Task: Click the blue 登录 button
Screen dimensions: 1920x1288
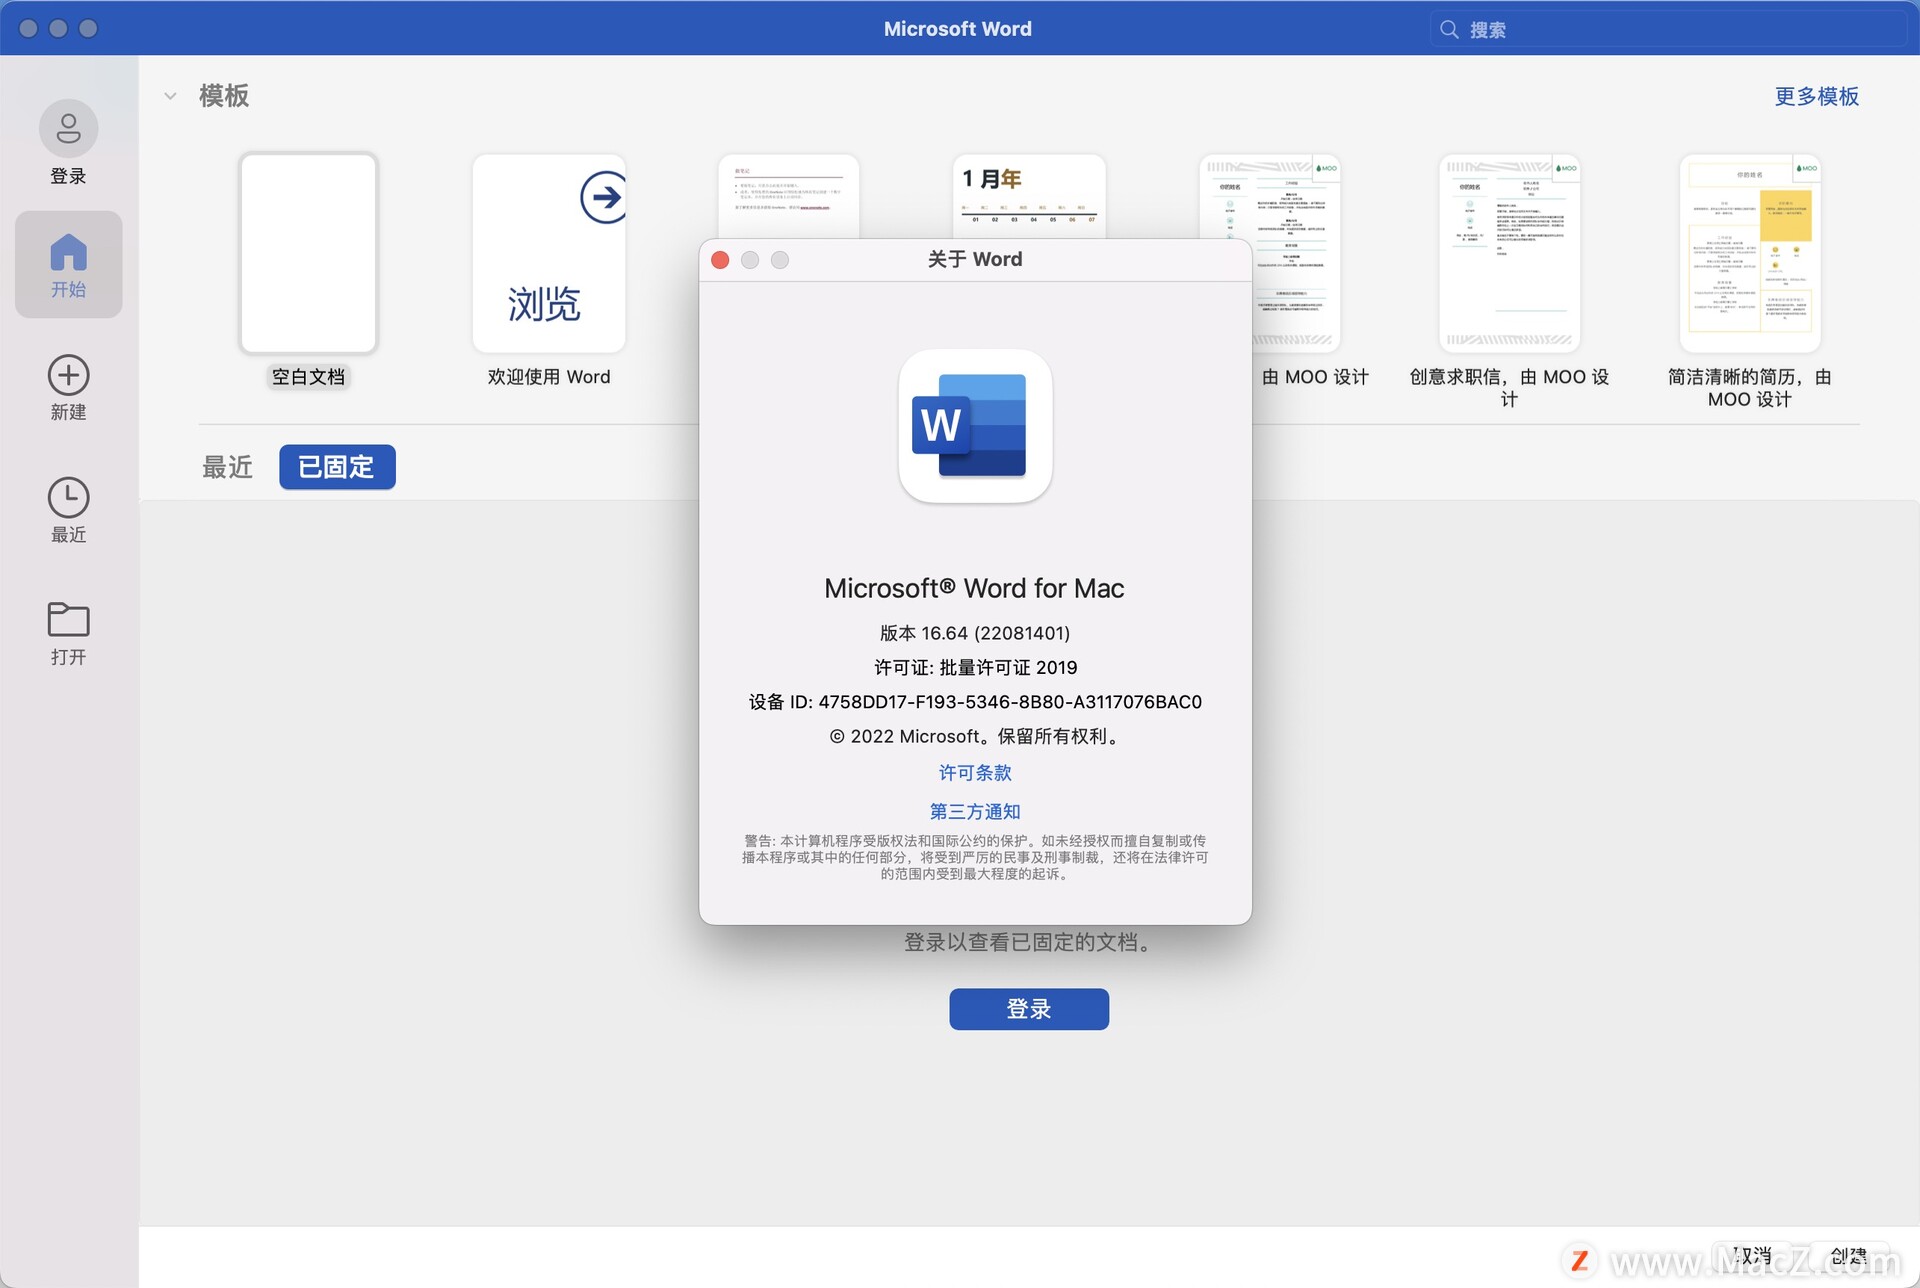Action: pos(1029,1009)
